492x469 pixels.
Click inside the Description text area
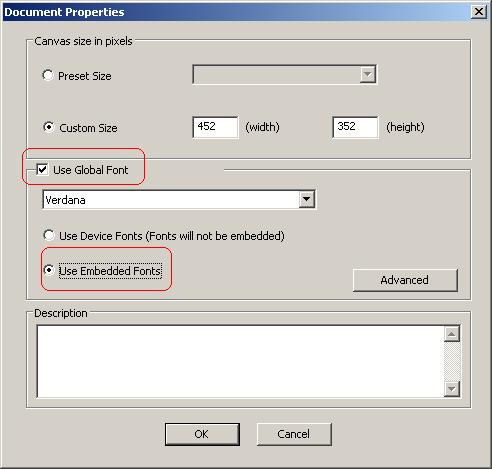(x=240, y=361)
